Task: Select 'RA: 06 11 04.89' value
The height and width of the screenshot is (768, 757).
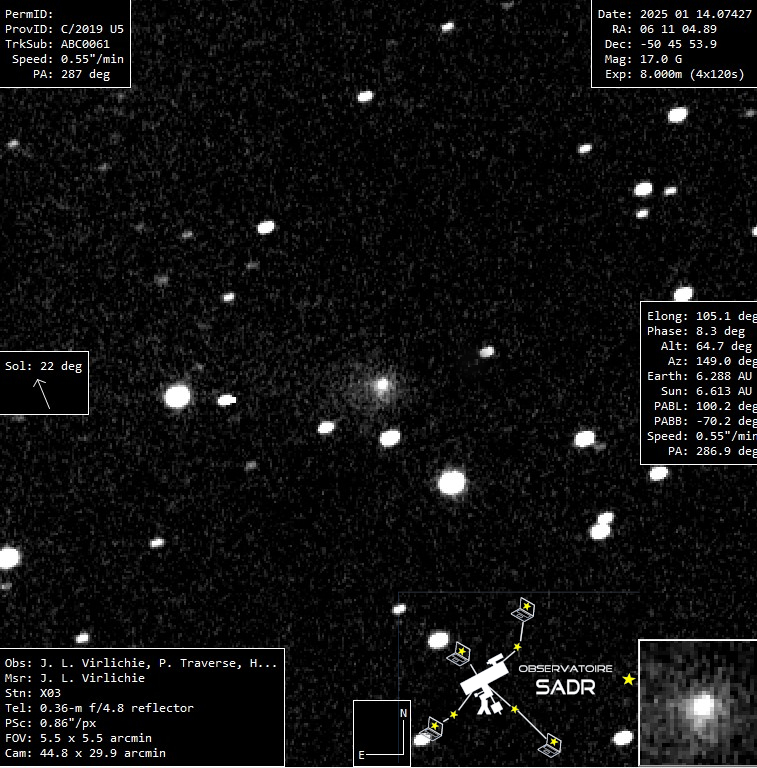Action: (x=664, y=29)
